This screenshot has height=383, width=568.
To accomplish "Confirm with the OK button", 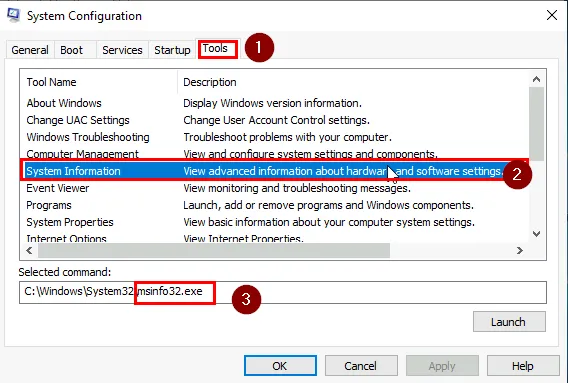I will point(280,366).
